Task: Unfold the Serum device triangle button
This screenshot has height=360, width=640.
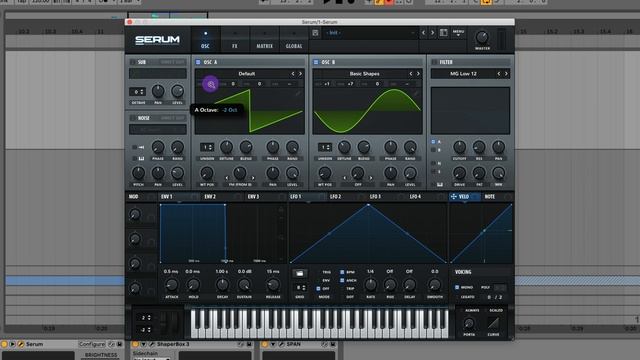Action: [13, 344]
